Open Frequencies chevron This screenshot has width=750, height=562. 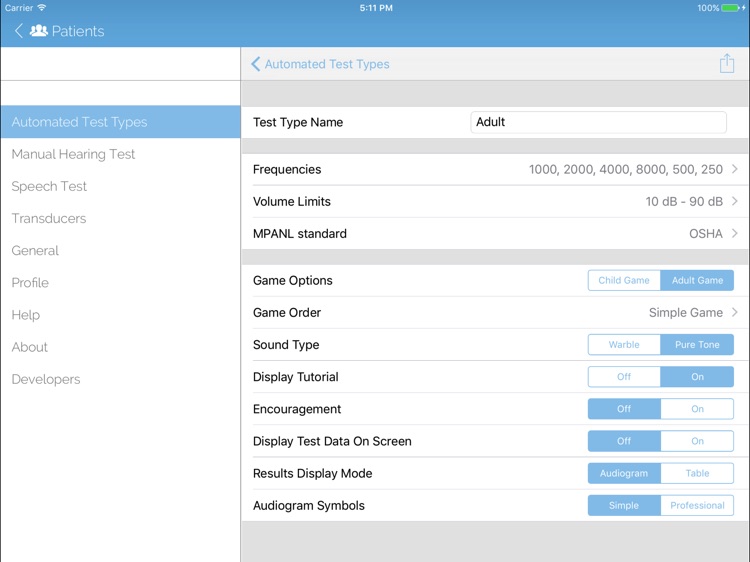click(x=735, y=169)
